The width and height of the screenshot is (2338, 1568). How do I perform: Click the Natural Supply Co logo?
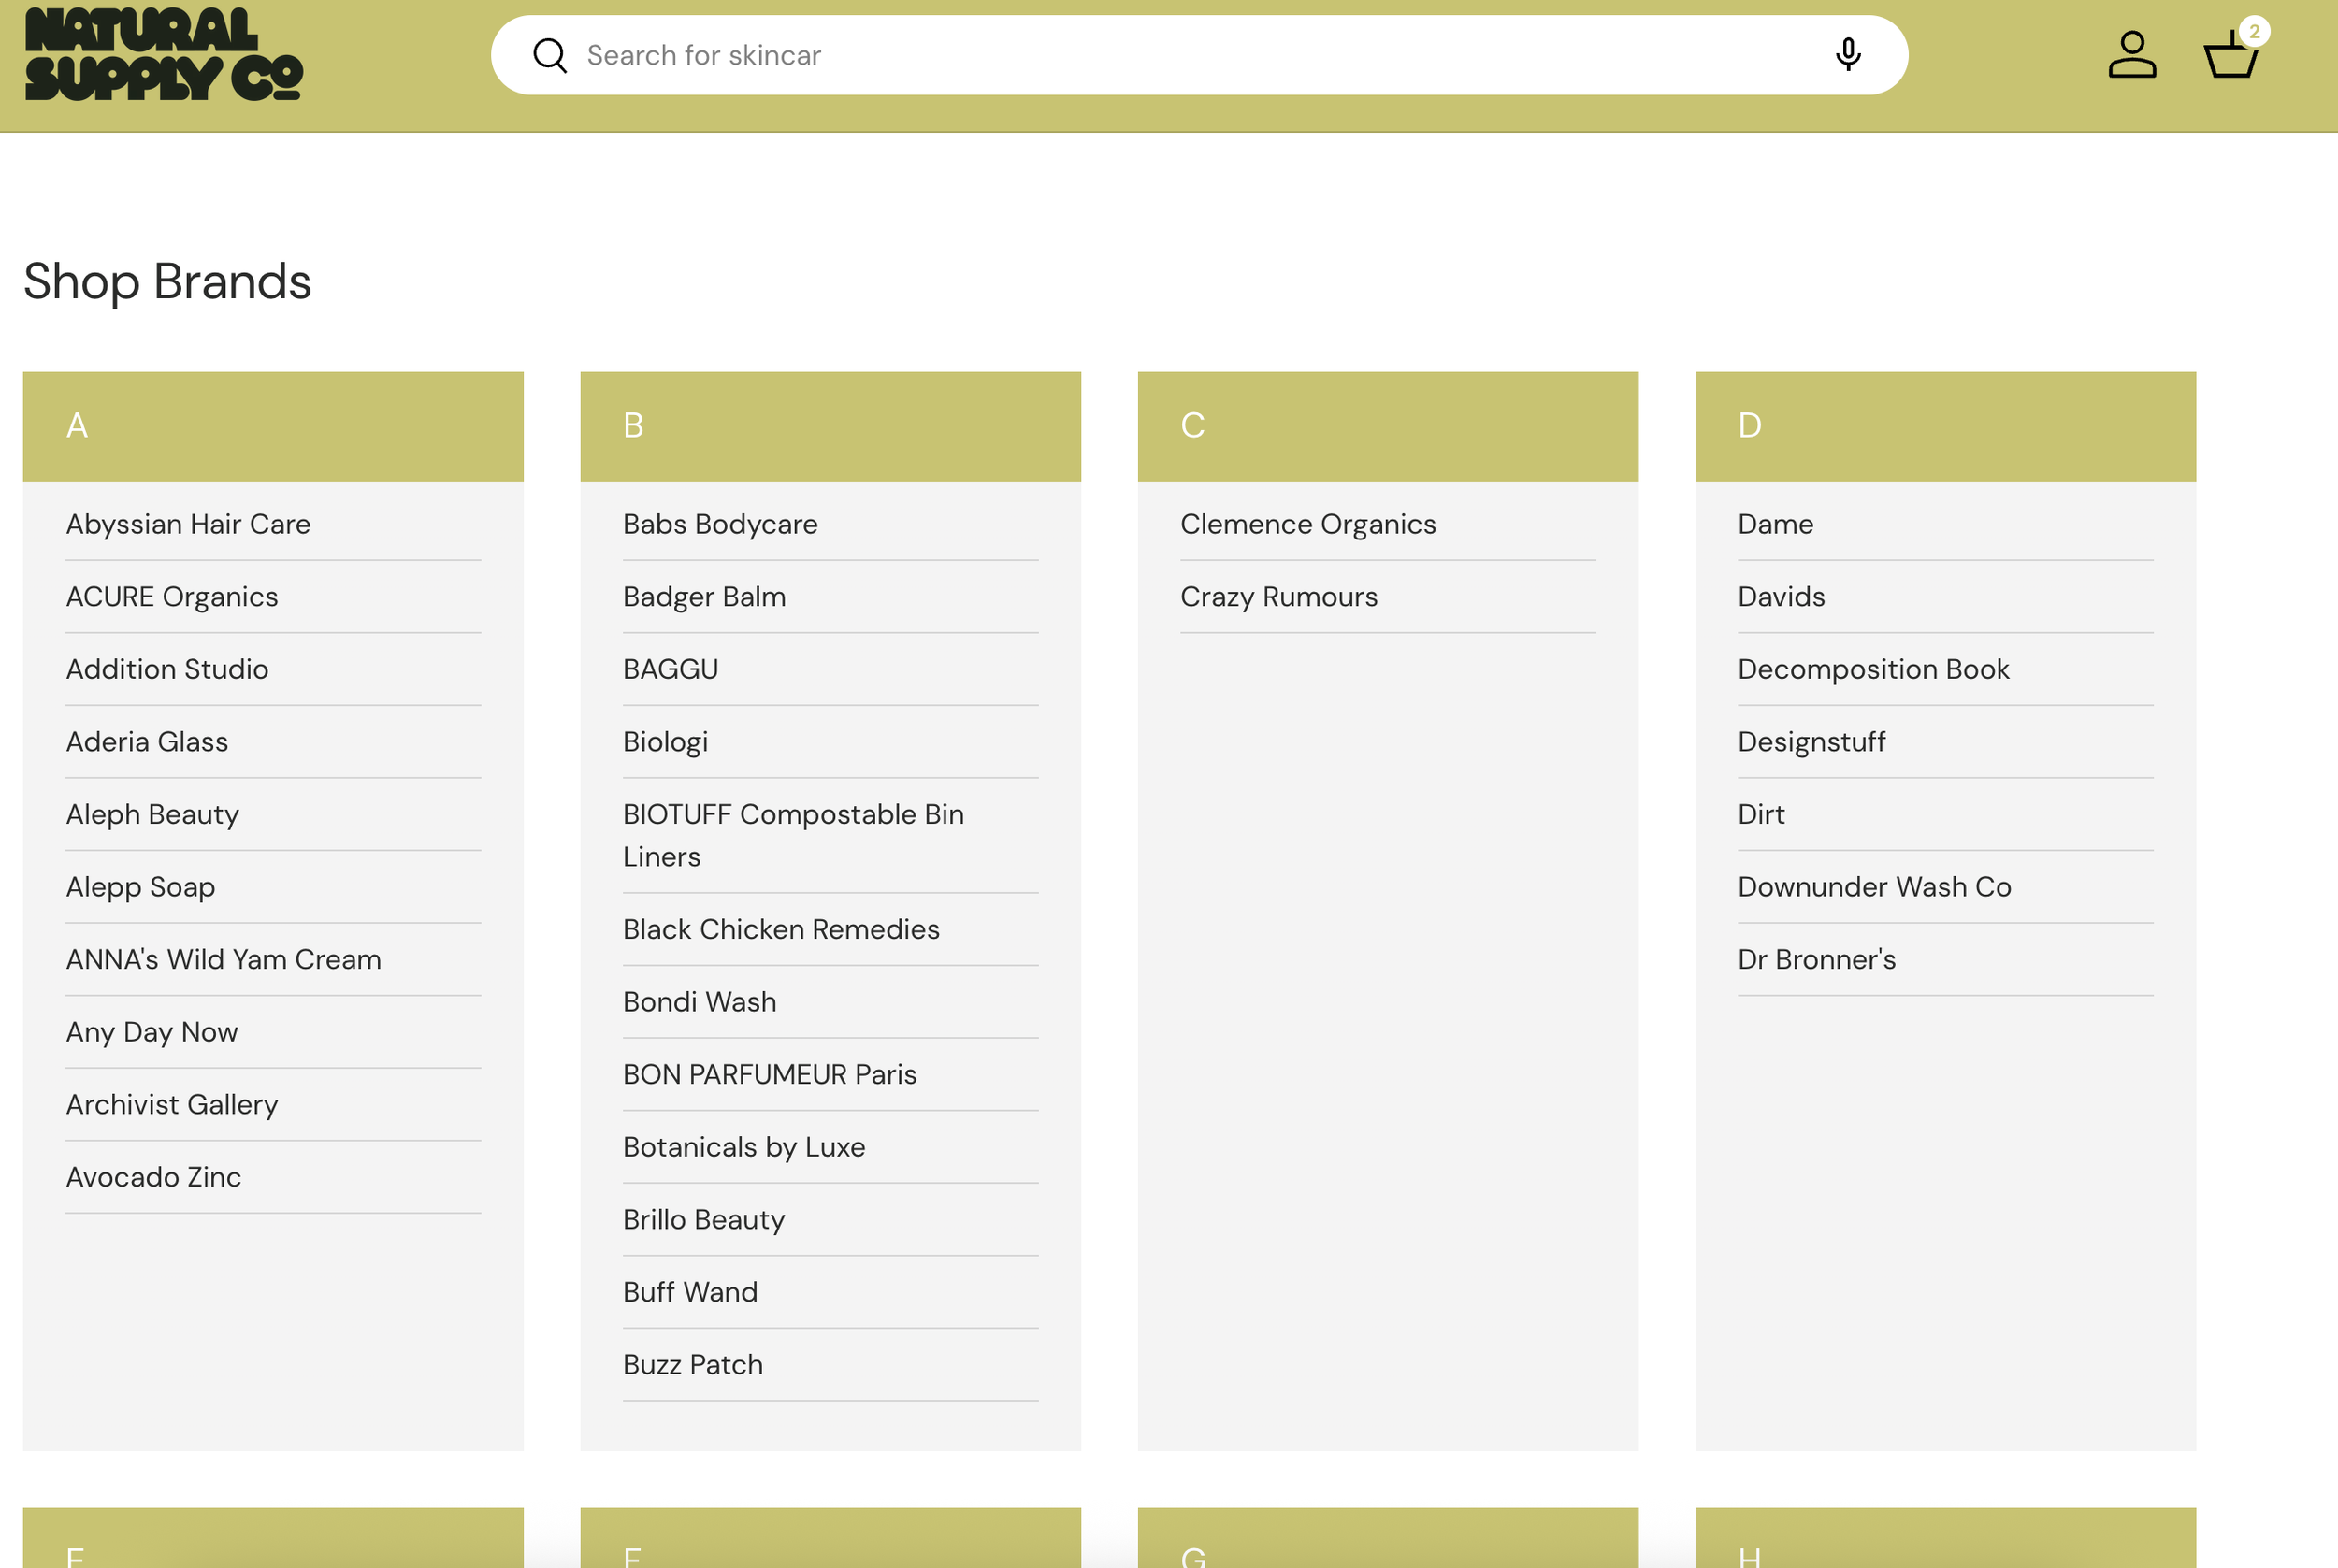(164, 54)
